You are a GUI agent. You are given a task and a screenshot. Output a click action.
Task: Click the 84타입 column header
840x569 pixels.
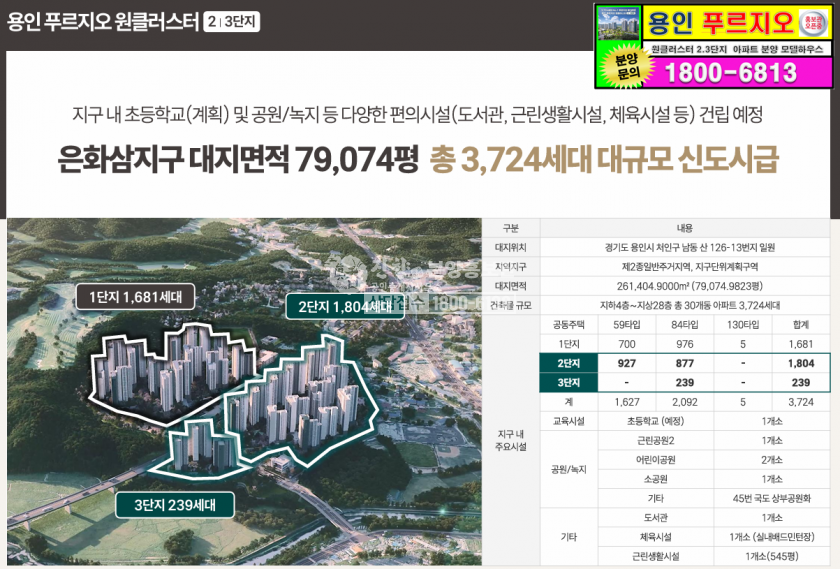coord(684,325)
